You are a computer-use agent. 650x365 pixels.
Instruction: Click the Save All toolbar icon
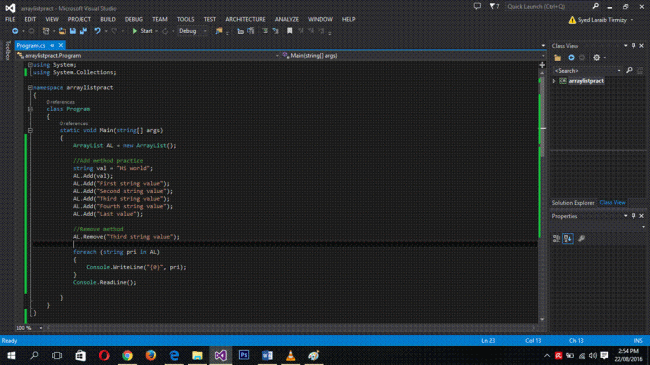(83, 31)
